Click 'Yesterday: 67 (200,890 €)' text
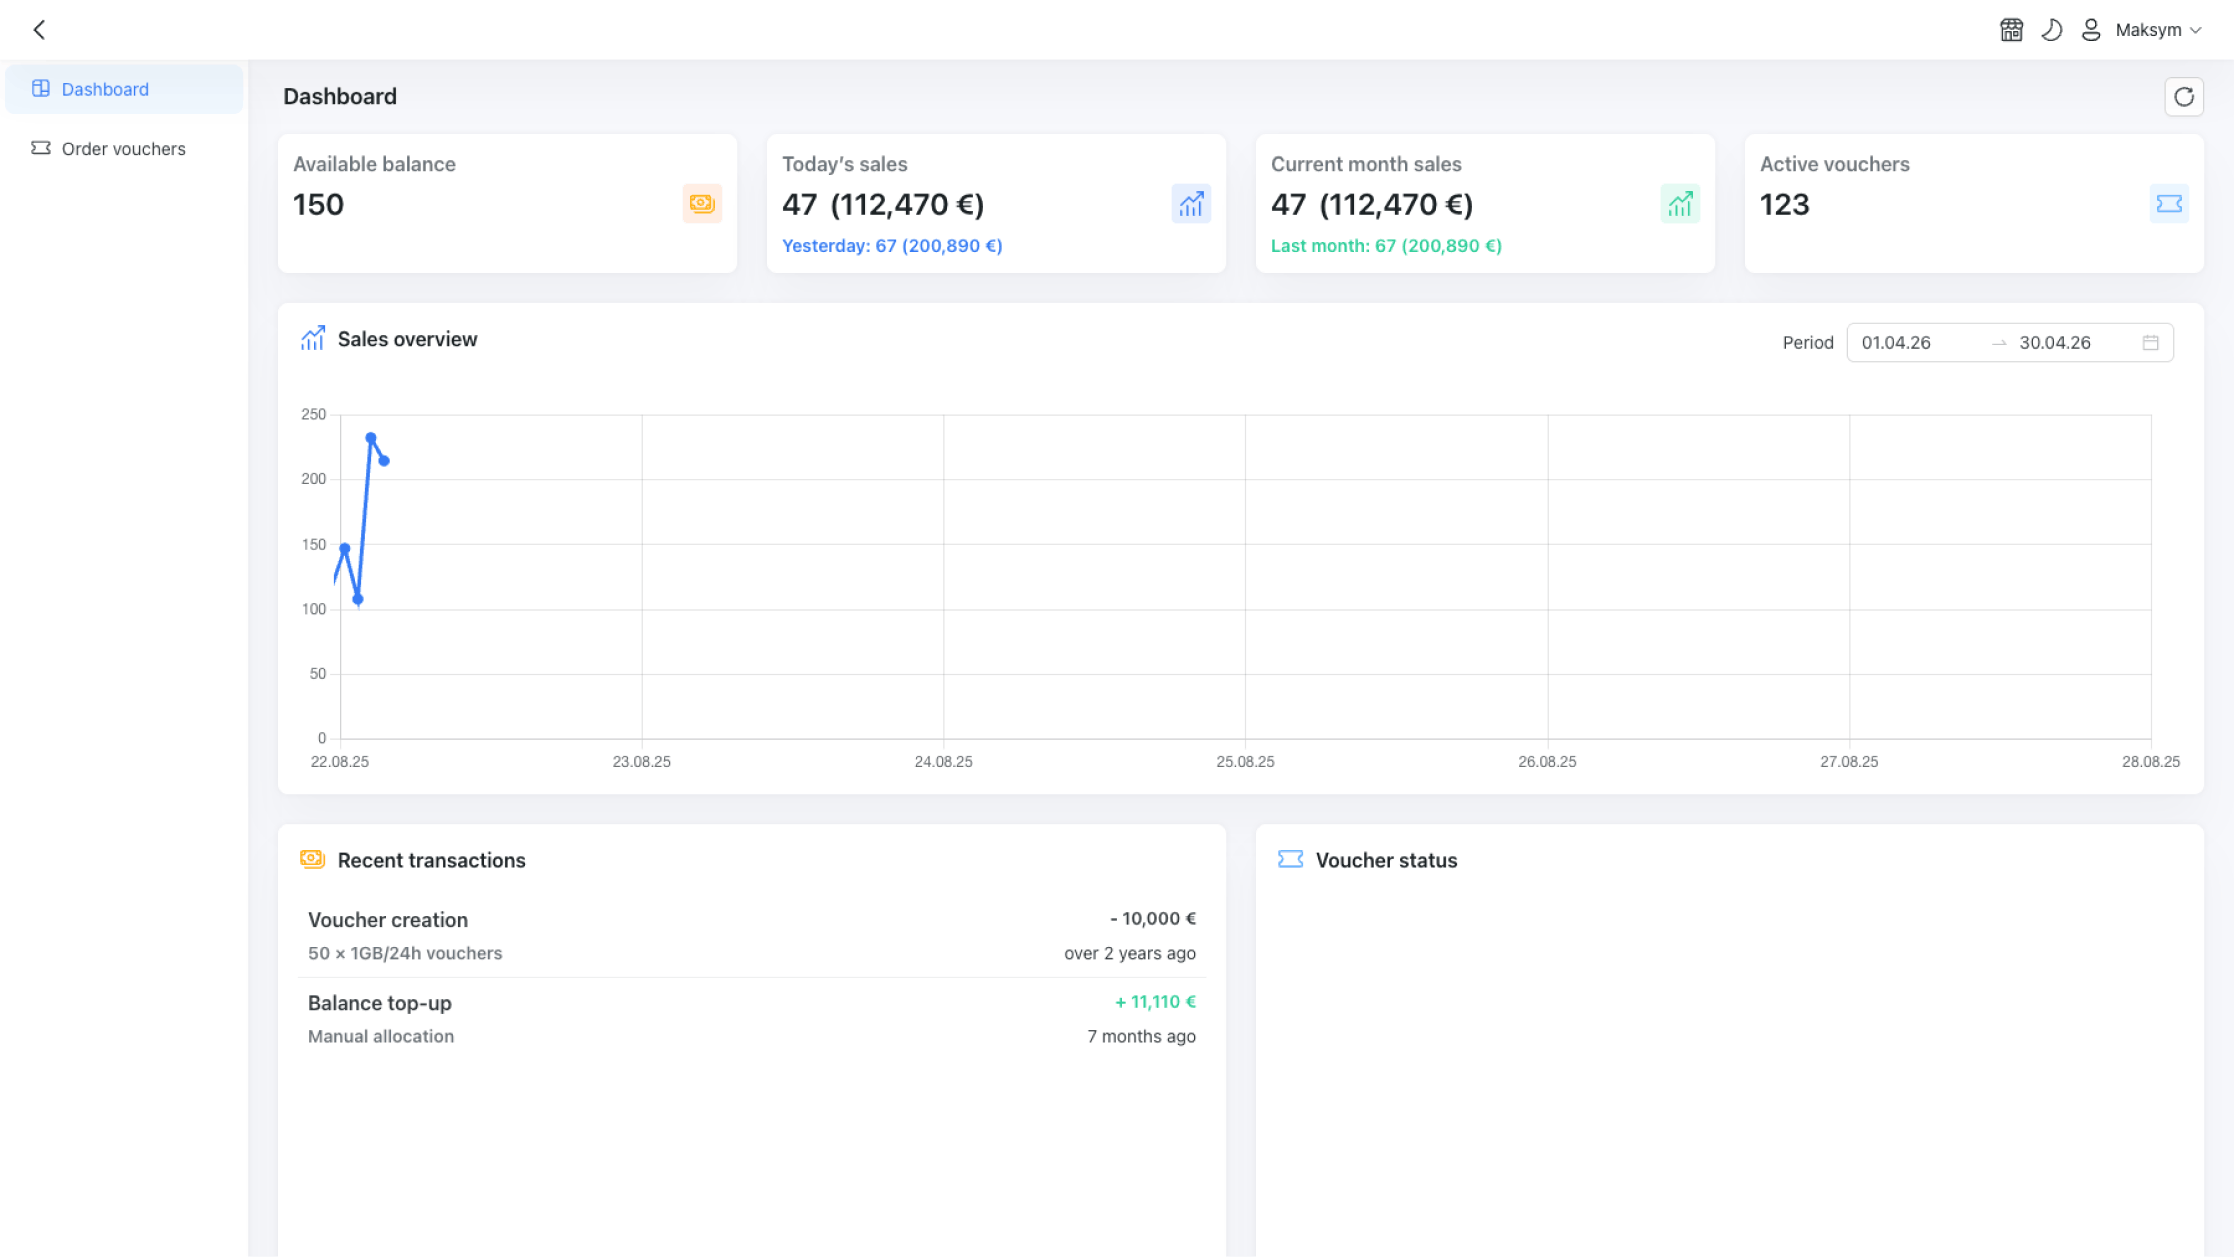The width and height of the screenshot is (2235, 1257). click(892, 246)
